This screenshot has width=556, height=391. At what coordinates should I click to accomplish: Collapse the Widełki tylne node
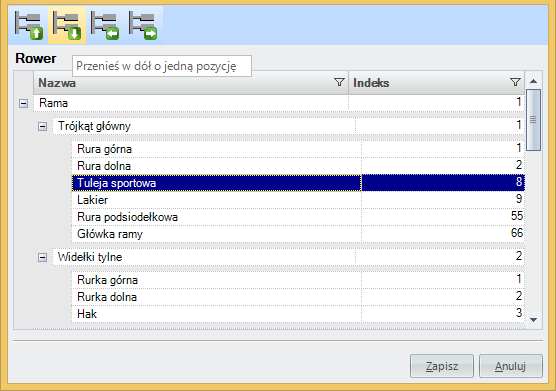pyautogui.click(x=42, y=257)
